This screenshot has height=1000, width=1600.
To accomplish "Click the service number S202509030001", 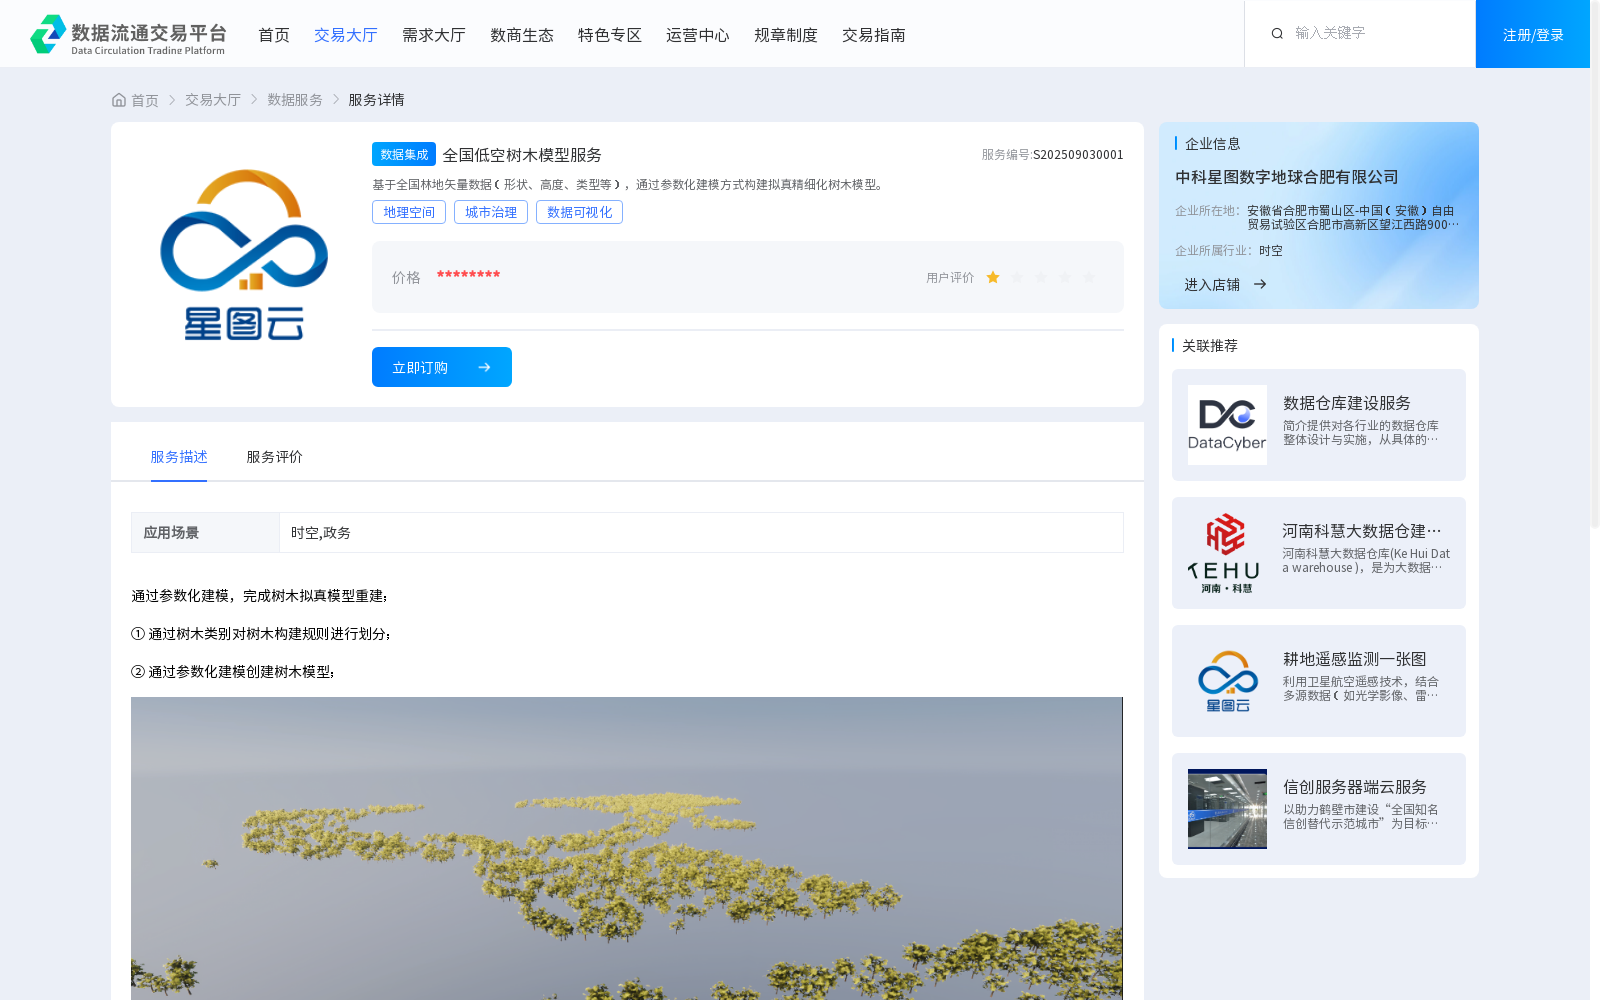I will point(1078,155).
